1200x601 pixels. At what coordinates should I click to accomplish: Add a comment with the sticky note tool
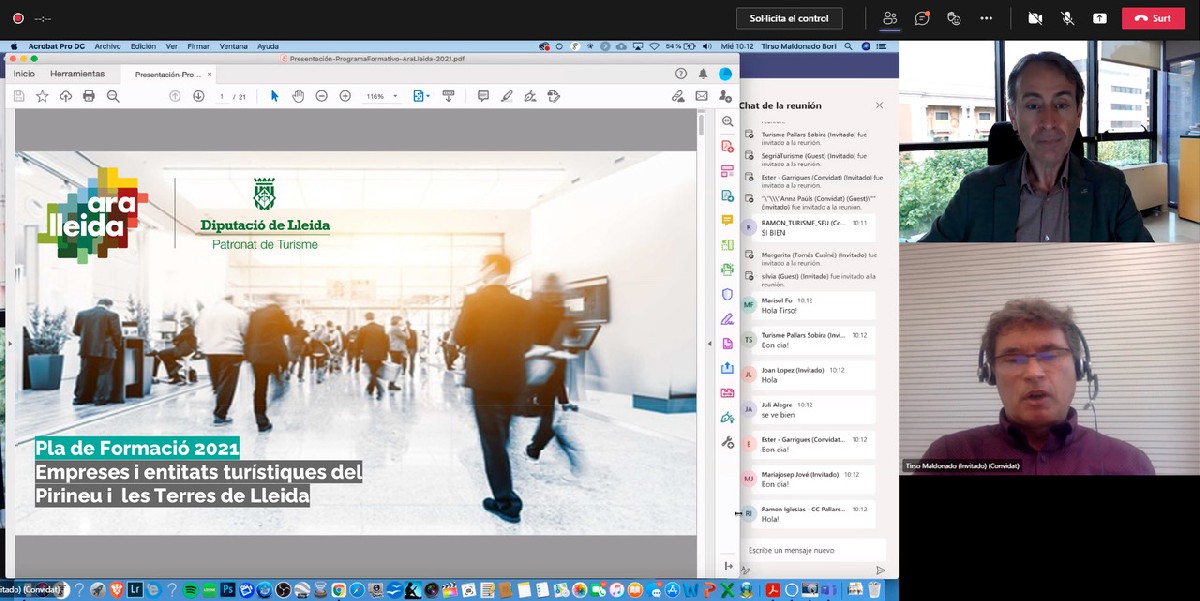tap(483, 96)
